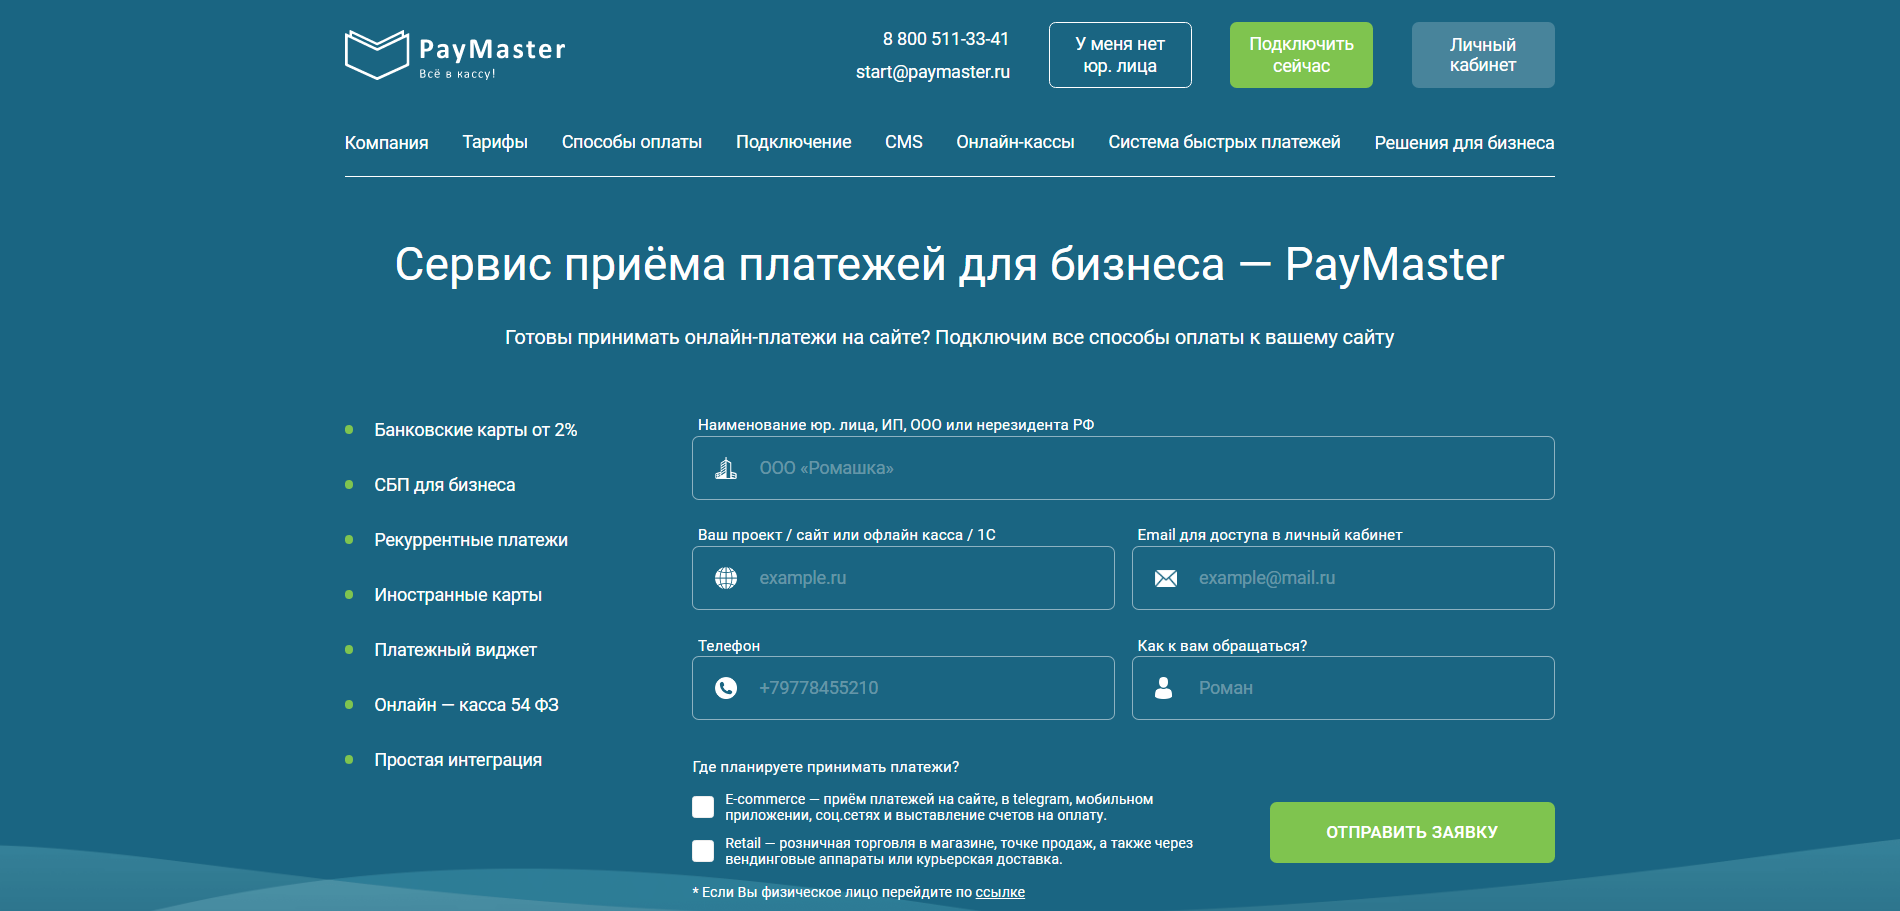Image resolution: width=1900 pixels, height=911 pixels.
Task: Click СБП для бизнеса item
Action: point(445,485)
